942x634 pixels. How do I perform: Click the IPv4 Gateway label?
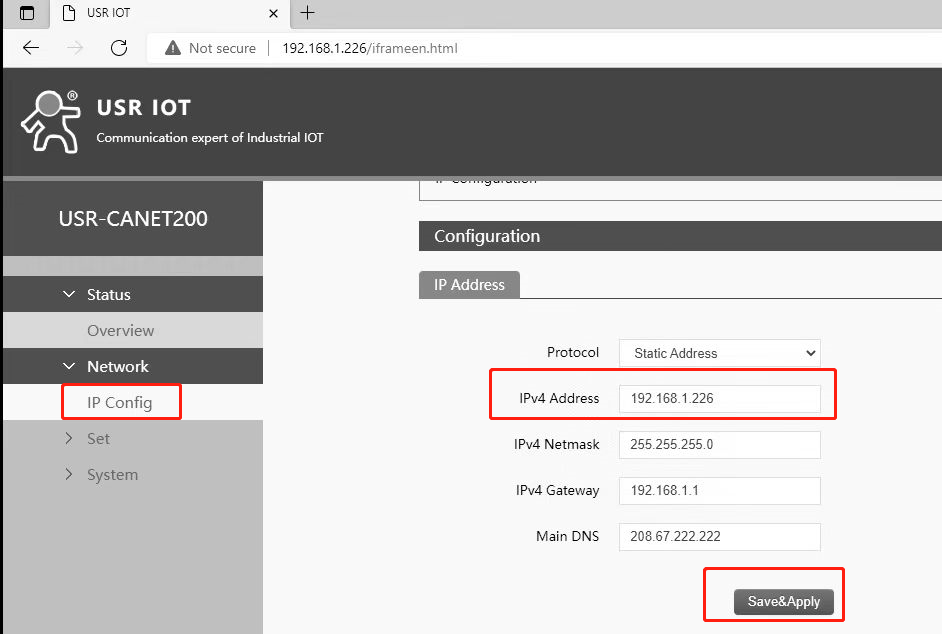pyautogui.click(x=558, y=490)
